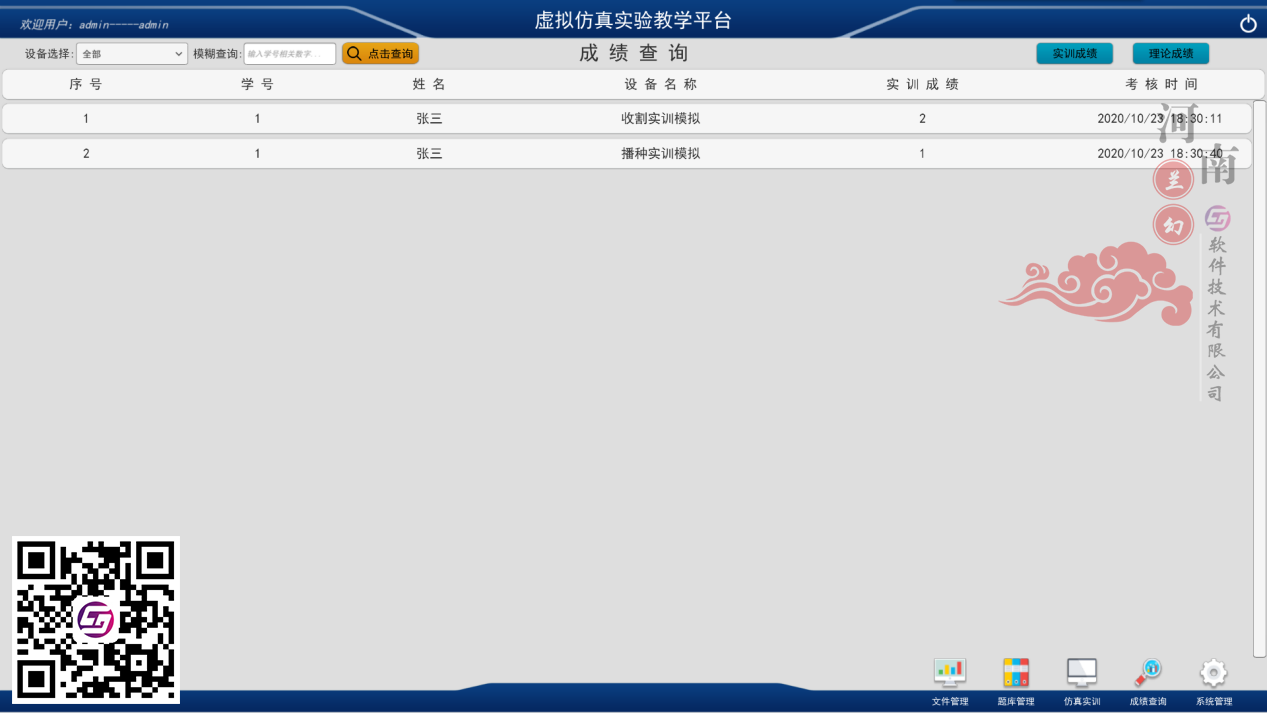The width and height of the screenshot is (1267, 713).
Task: Click the 虚拟仿真实验教学平台 title banner
Action: point(633,17)
